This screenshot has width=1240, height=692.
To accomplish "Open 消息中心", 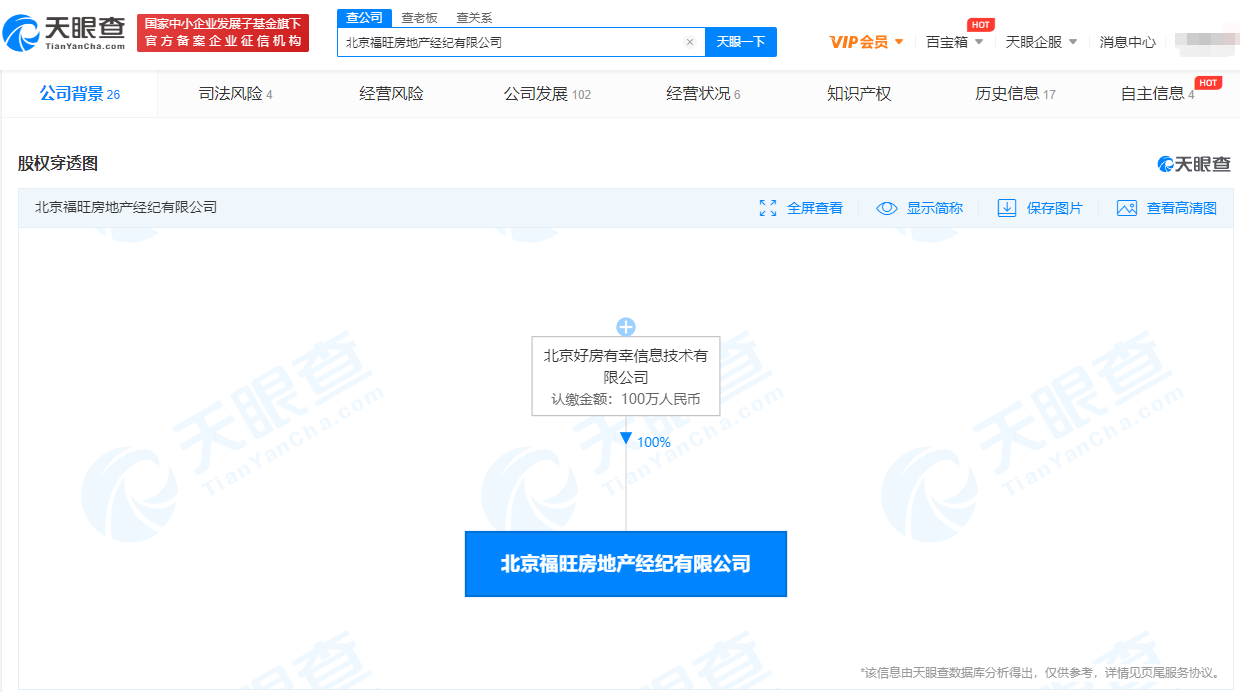I will [1127, 42].
